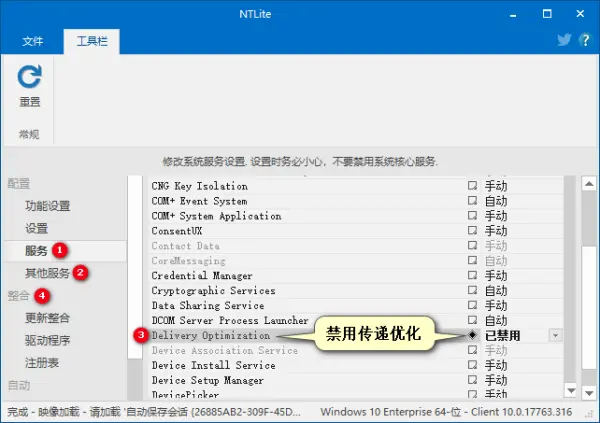600x423 pixels.
Task: Open 设置 in the sidebar
Action: point(36,229)
